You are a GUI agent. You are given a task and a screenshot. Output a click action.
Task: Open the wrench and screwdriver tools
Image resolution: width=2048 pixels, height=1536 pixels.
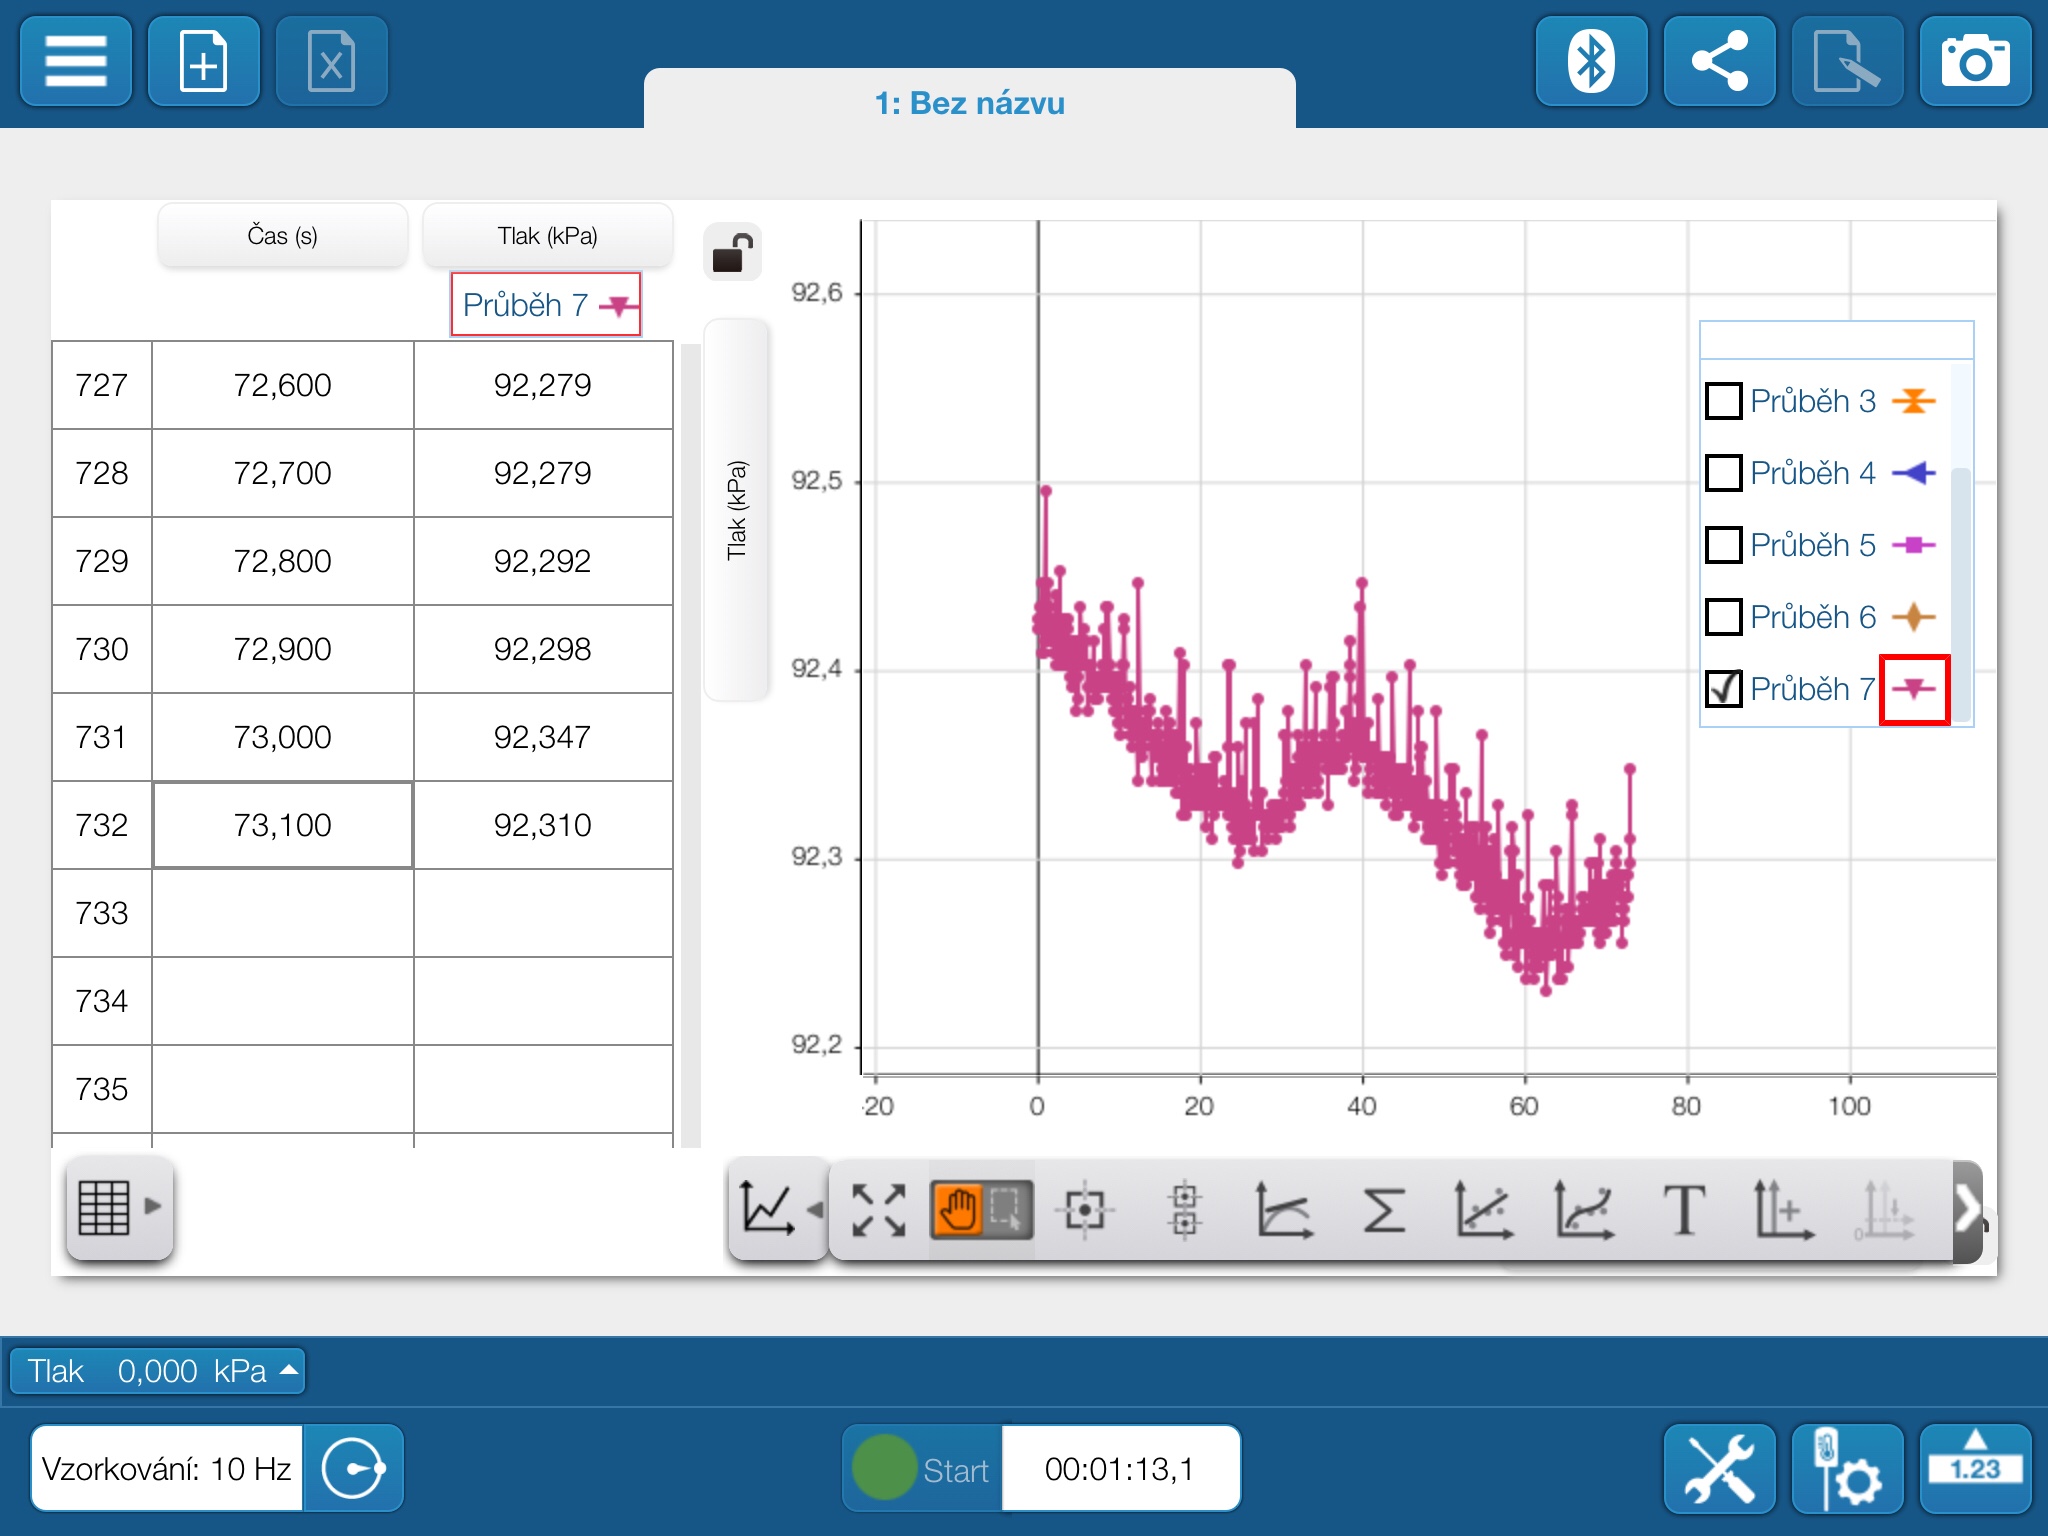point(1719,1468)
